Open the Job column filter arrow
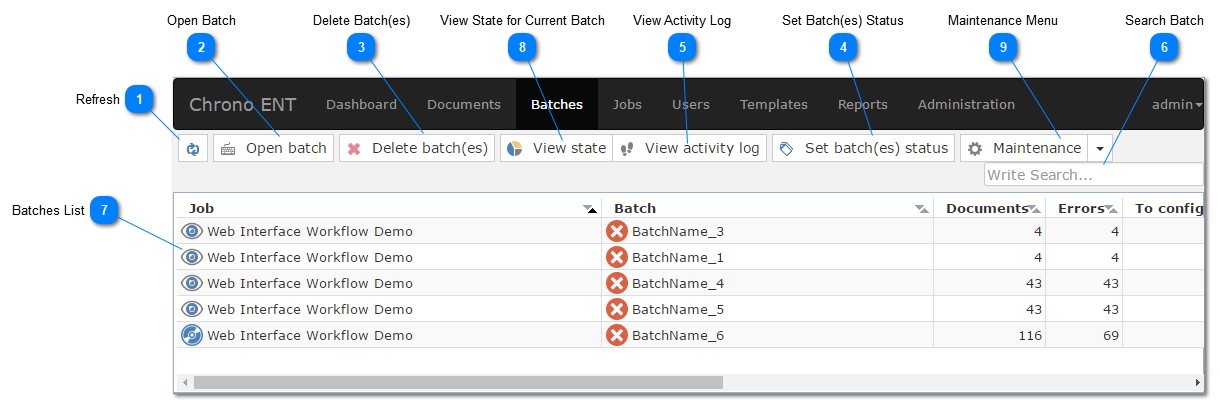 590,209
